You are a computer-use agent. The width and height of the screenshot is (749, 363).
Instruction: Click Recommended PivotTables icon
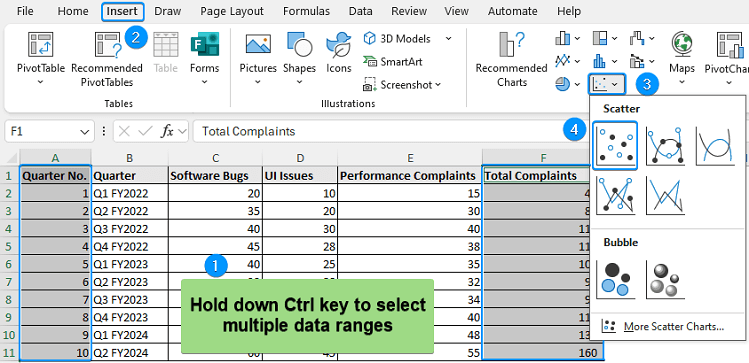[x=107, y=45]
